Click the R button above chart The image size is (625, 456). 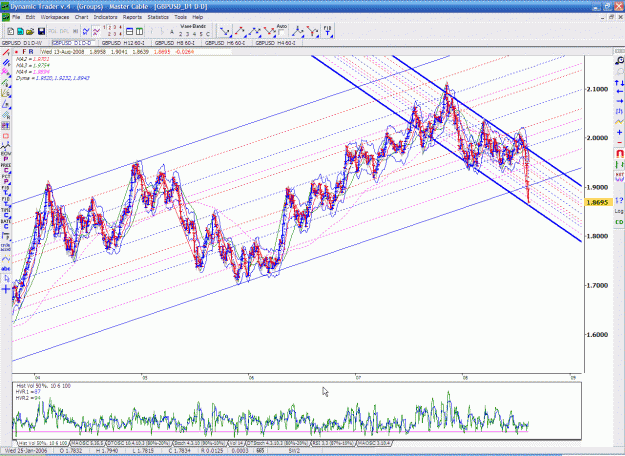[31, 52]
